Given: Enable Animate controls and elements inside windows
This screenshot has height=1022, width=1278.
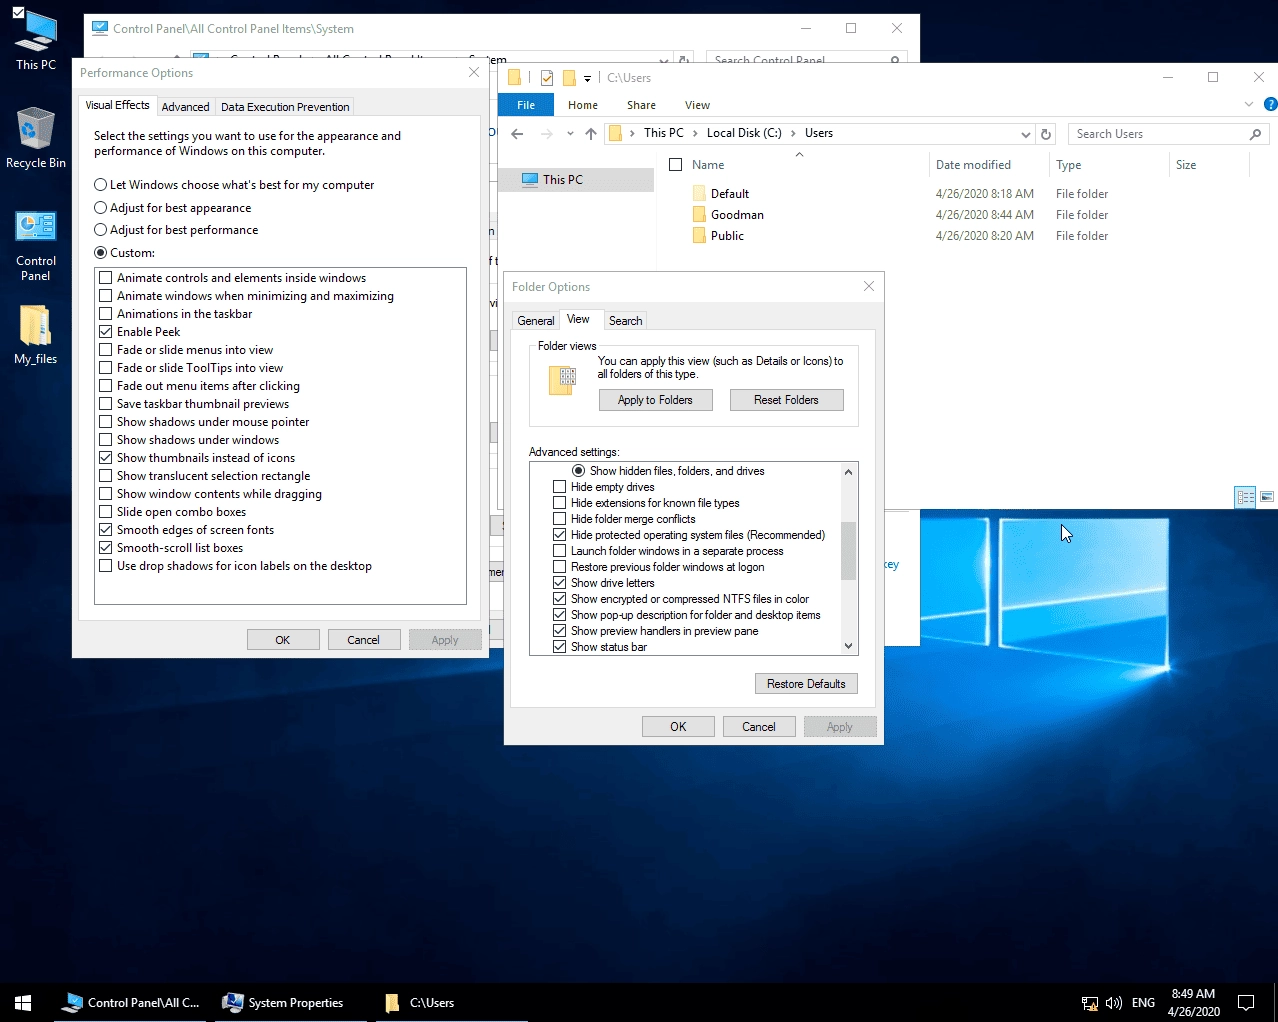Looking at the screenshot, I should coord(105,278).
